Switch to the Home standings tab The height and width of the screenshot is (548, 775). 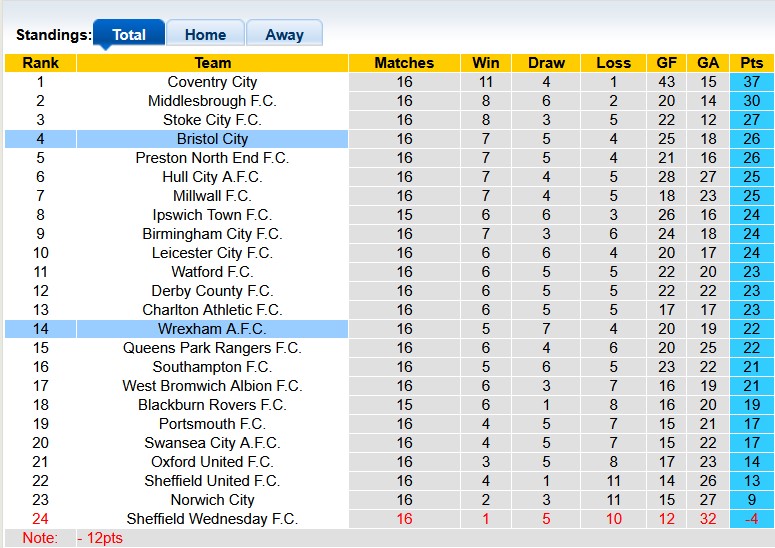click(205, 34)
